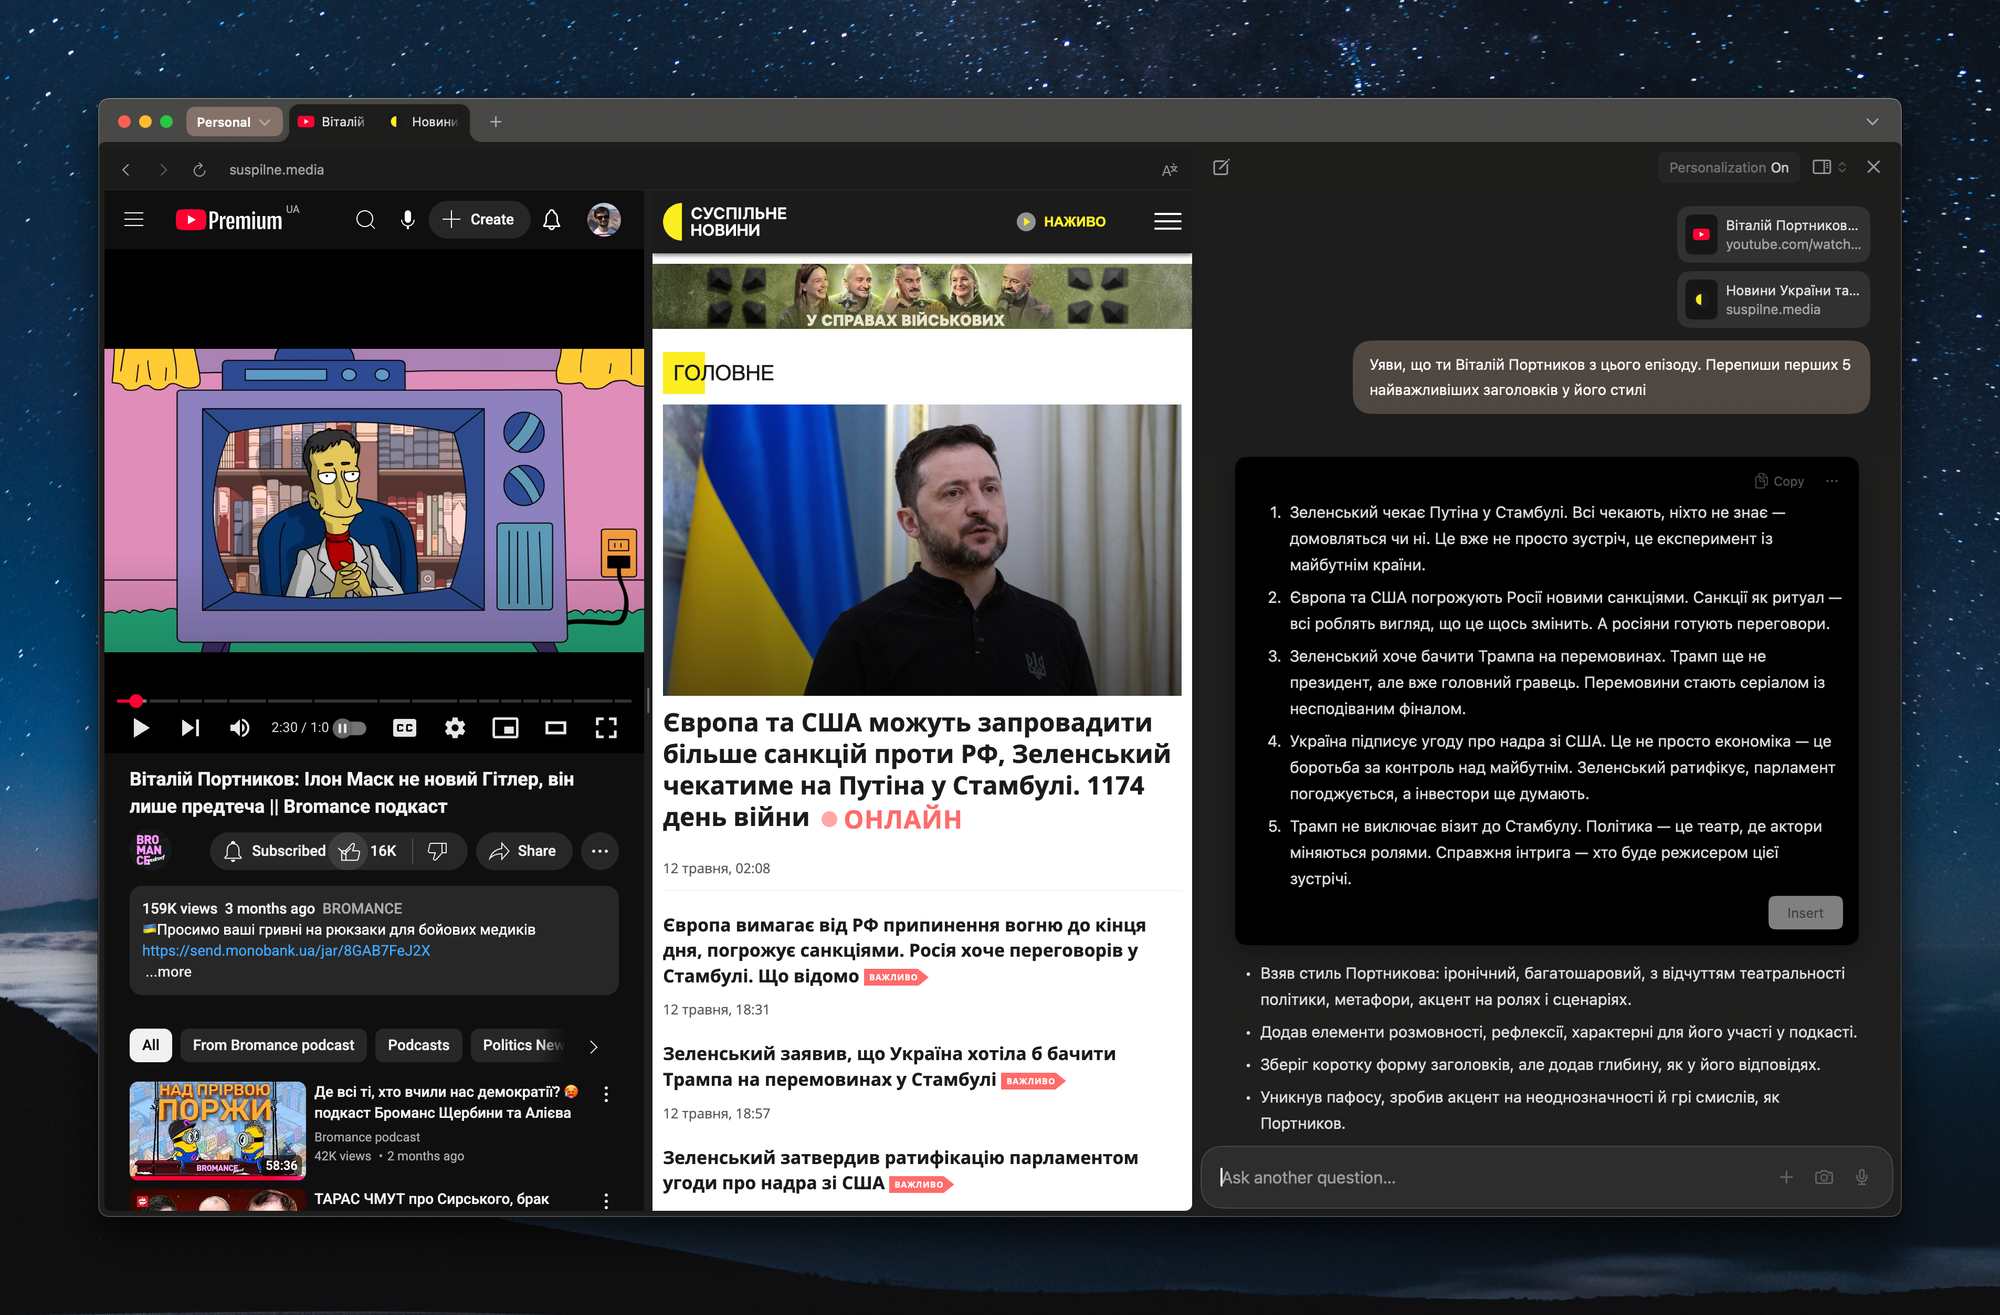
Task: Toggle Personalization On in assistant panel
Action: click(1728, 168)
